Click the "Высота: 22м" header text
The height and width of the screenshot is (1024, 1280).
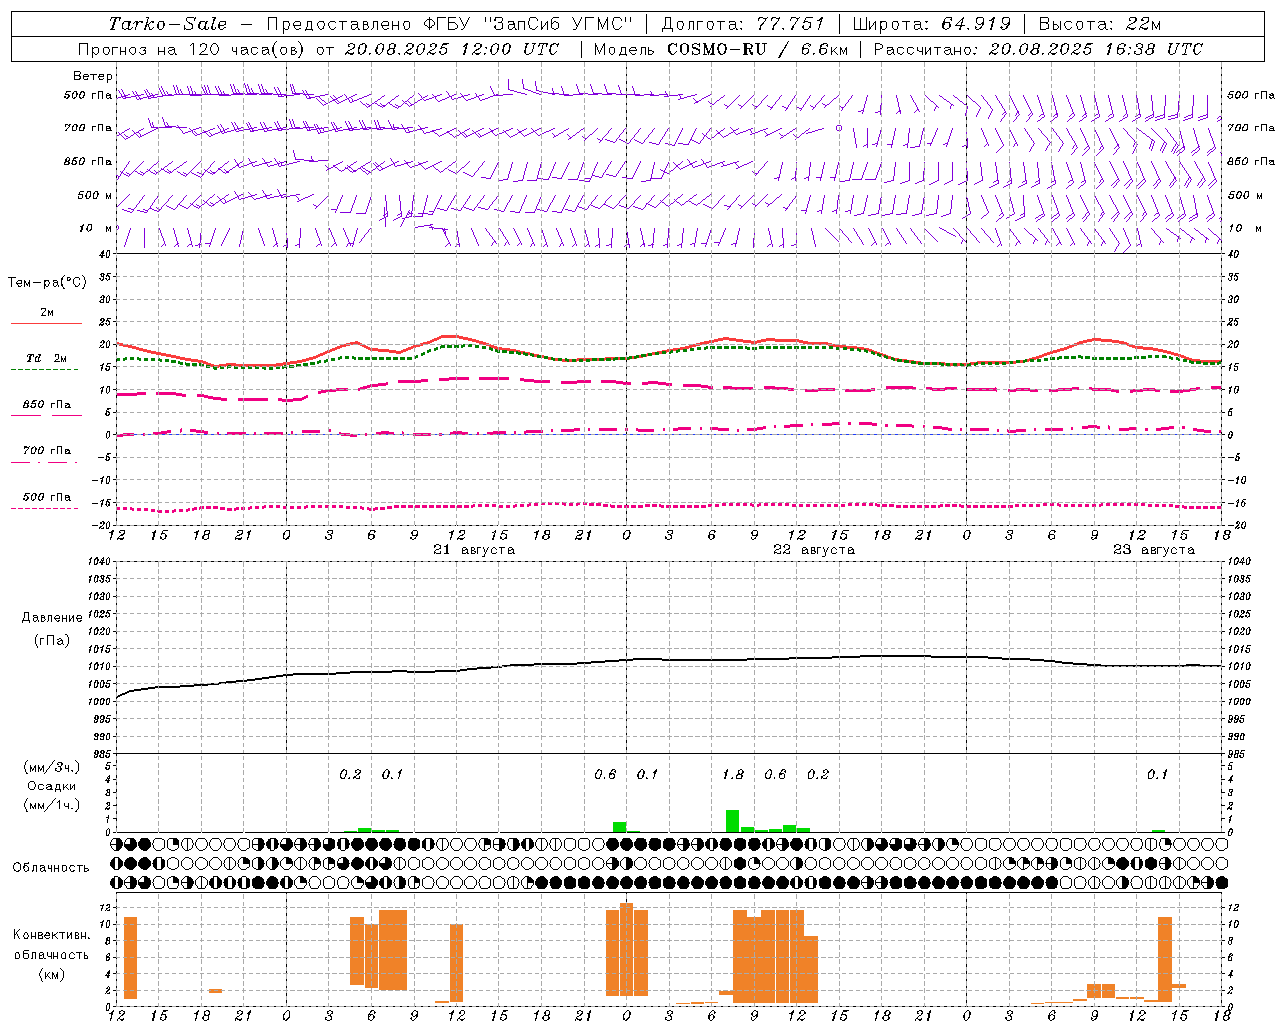point(1100,24)
